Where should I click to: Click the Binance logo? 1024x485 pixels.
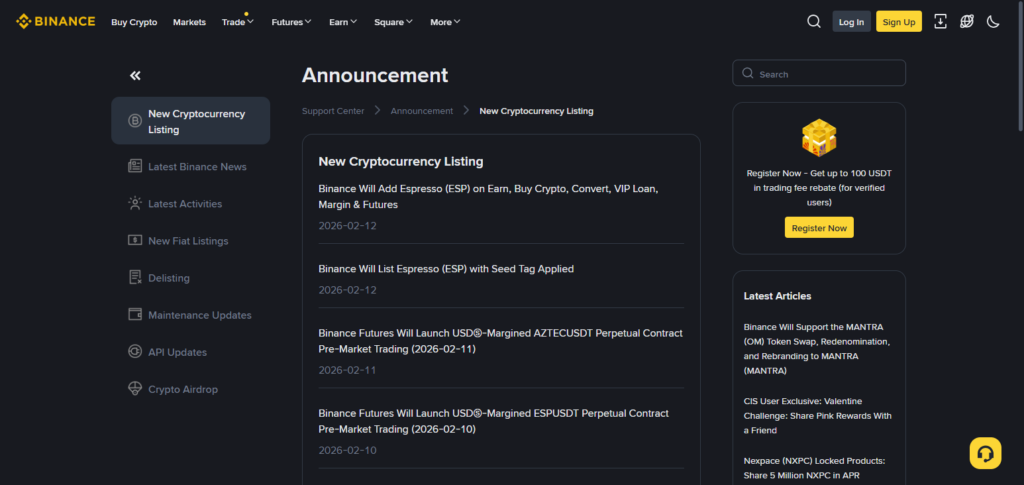coord(56,22)
